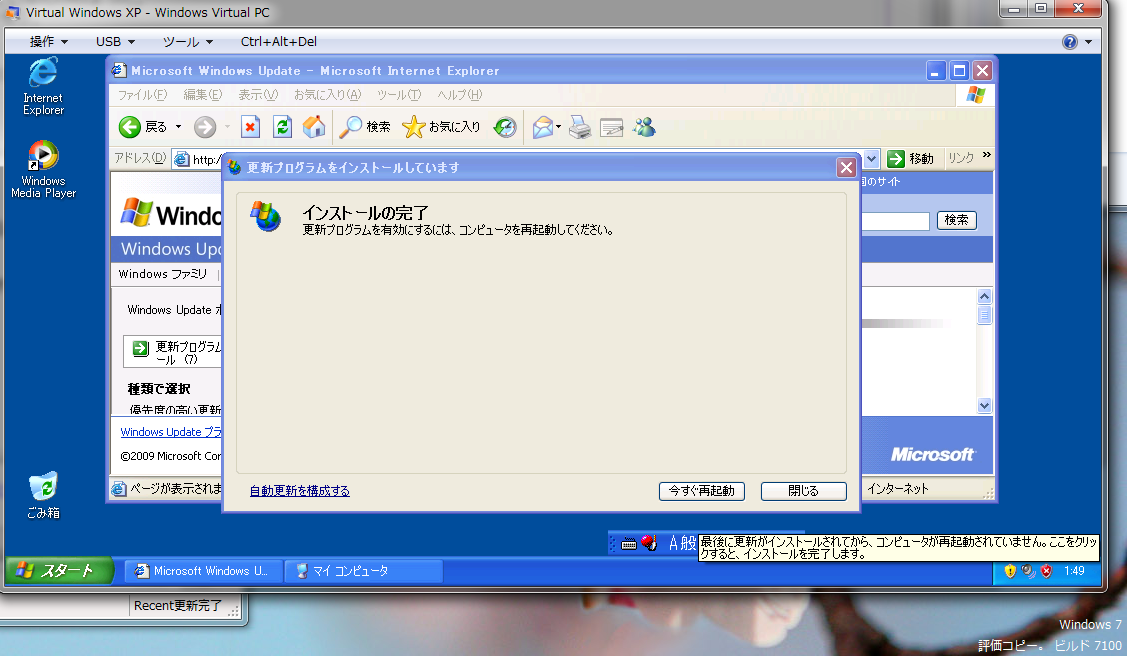The width and height of the screenshot is (1127, 656).
Task: Open the 自動更新を構成する link
Action: (x=300, y=491)
